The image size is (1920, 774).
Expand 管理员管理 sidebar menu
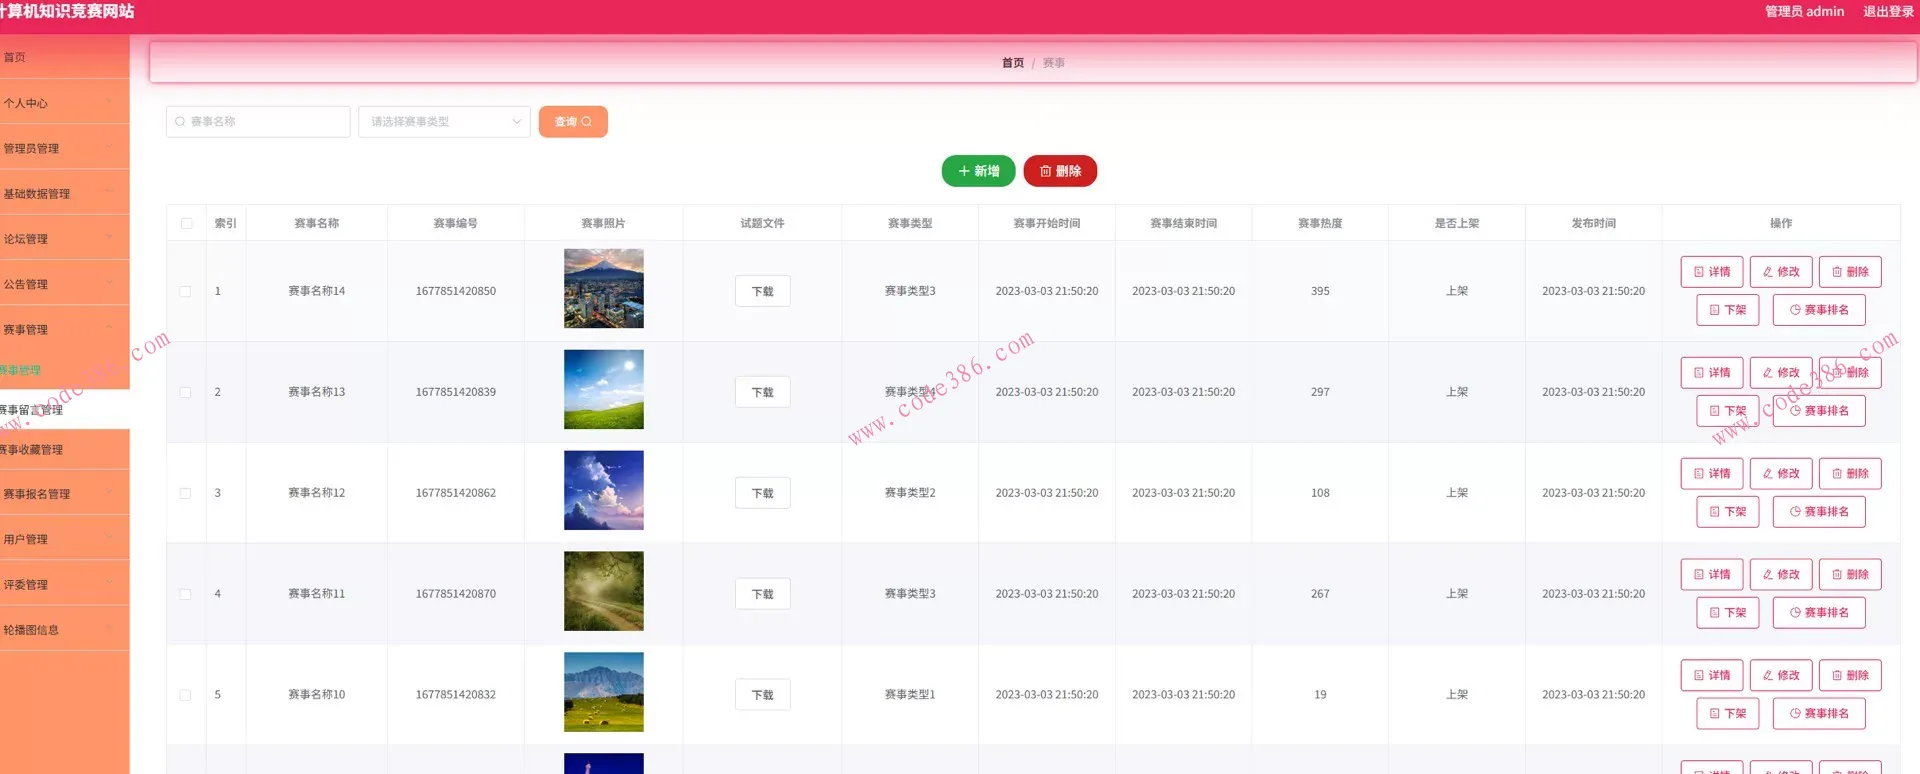click(x=64, y=148)
